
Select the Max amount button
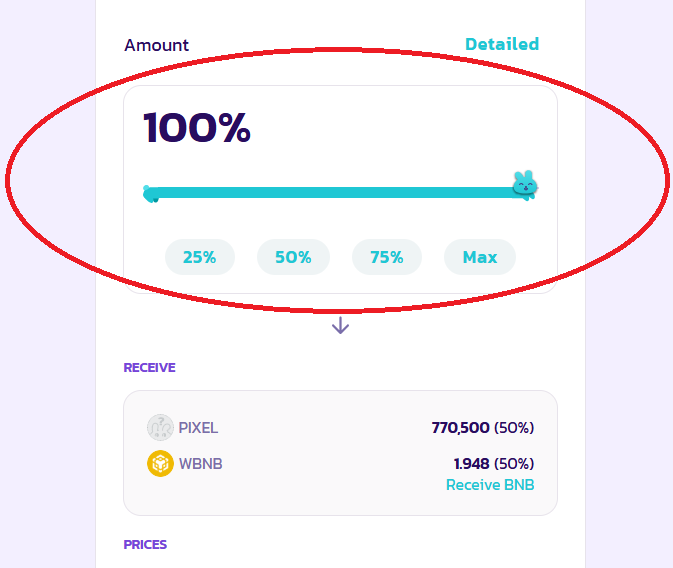click(480, 257)
